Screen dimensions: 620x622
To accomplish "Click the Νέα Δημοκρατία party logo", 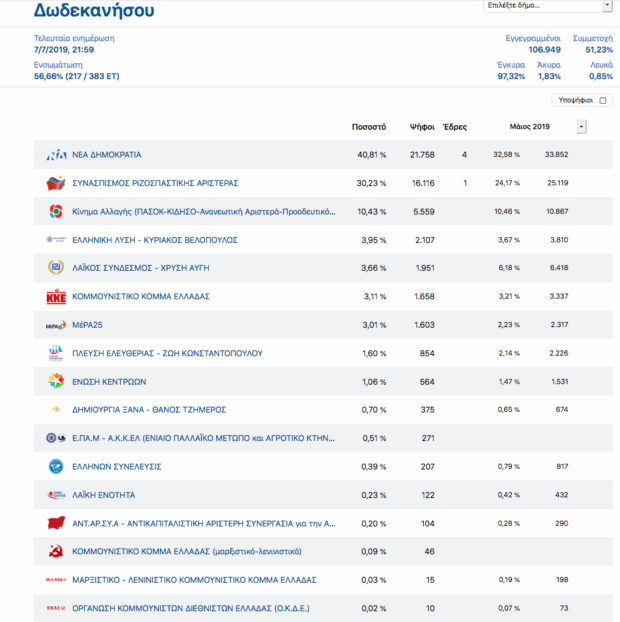I will [x=56, y=155].
